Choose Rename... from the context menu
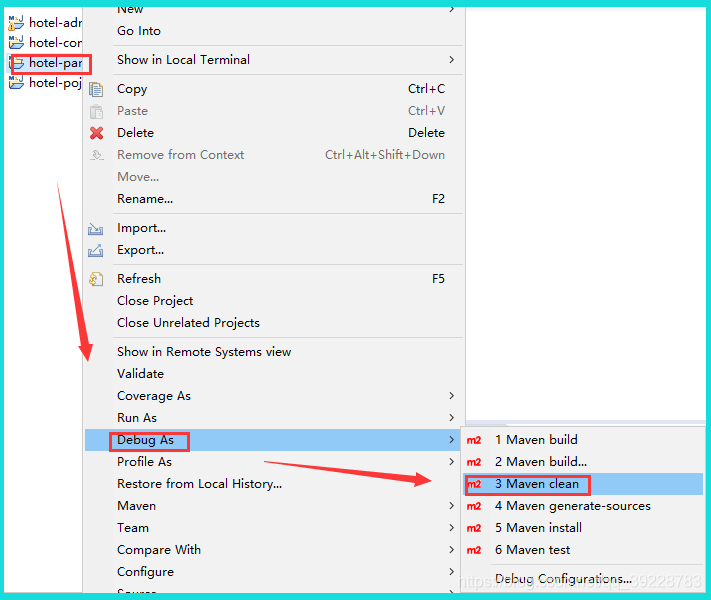The width and height of the screenshot is (711, 600). [145, 199]
